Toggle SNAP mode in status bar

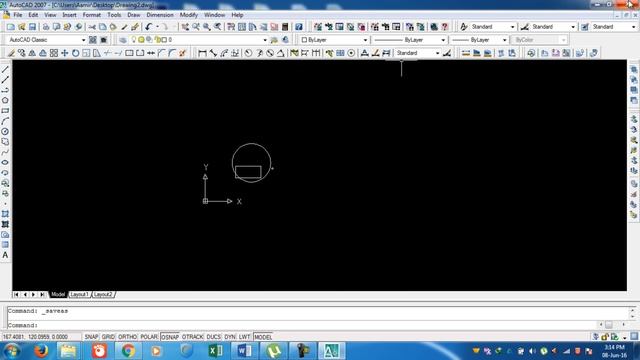point(91,337)
